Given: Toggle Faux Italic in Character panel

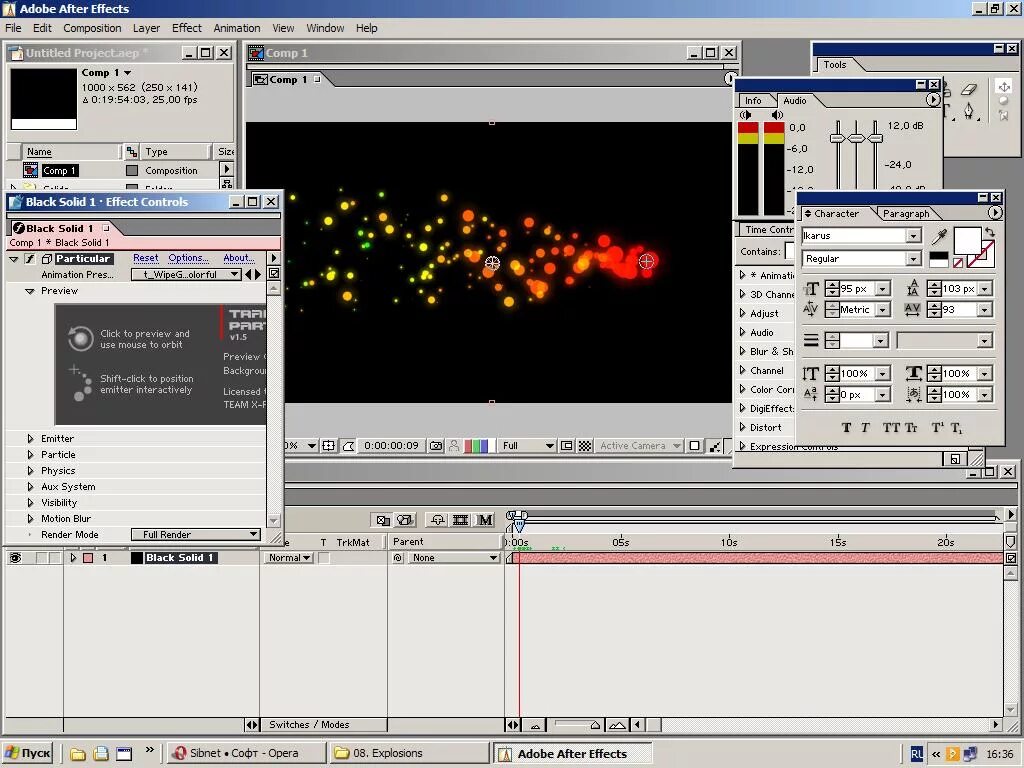Looking at the screenshot, I should click(865, 428).
